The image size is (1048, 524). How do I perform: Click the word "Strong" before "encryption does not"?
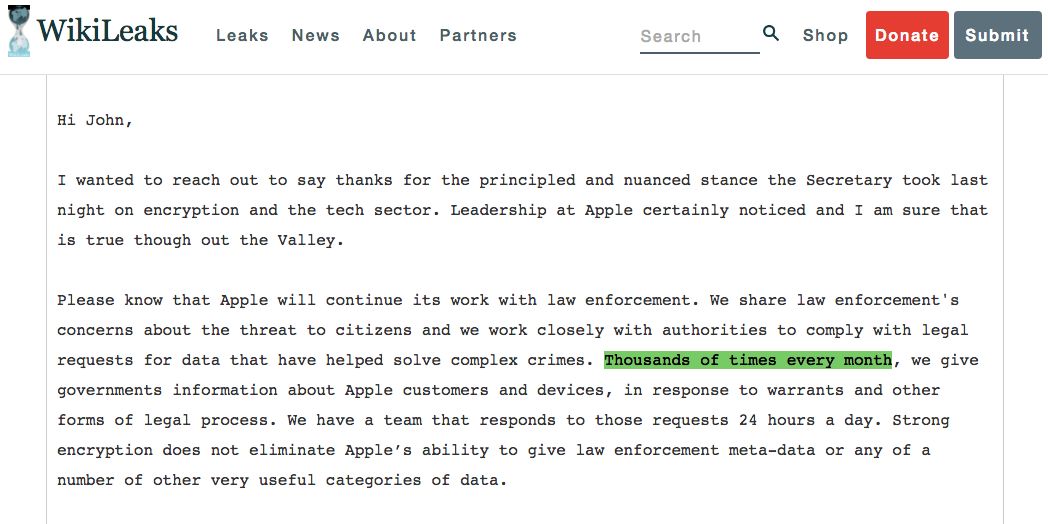(x=921, y=420)
